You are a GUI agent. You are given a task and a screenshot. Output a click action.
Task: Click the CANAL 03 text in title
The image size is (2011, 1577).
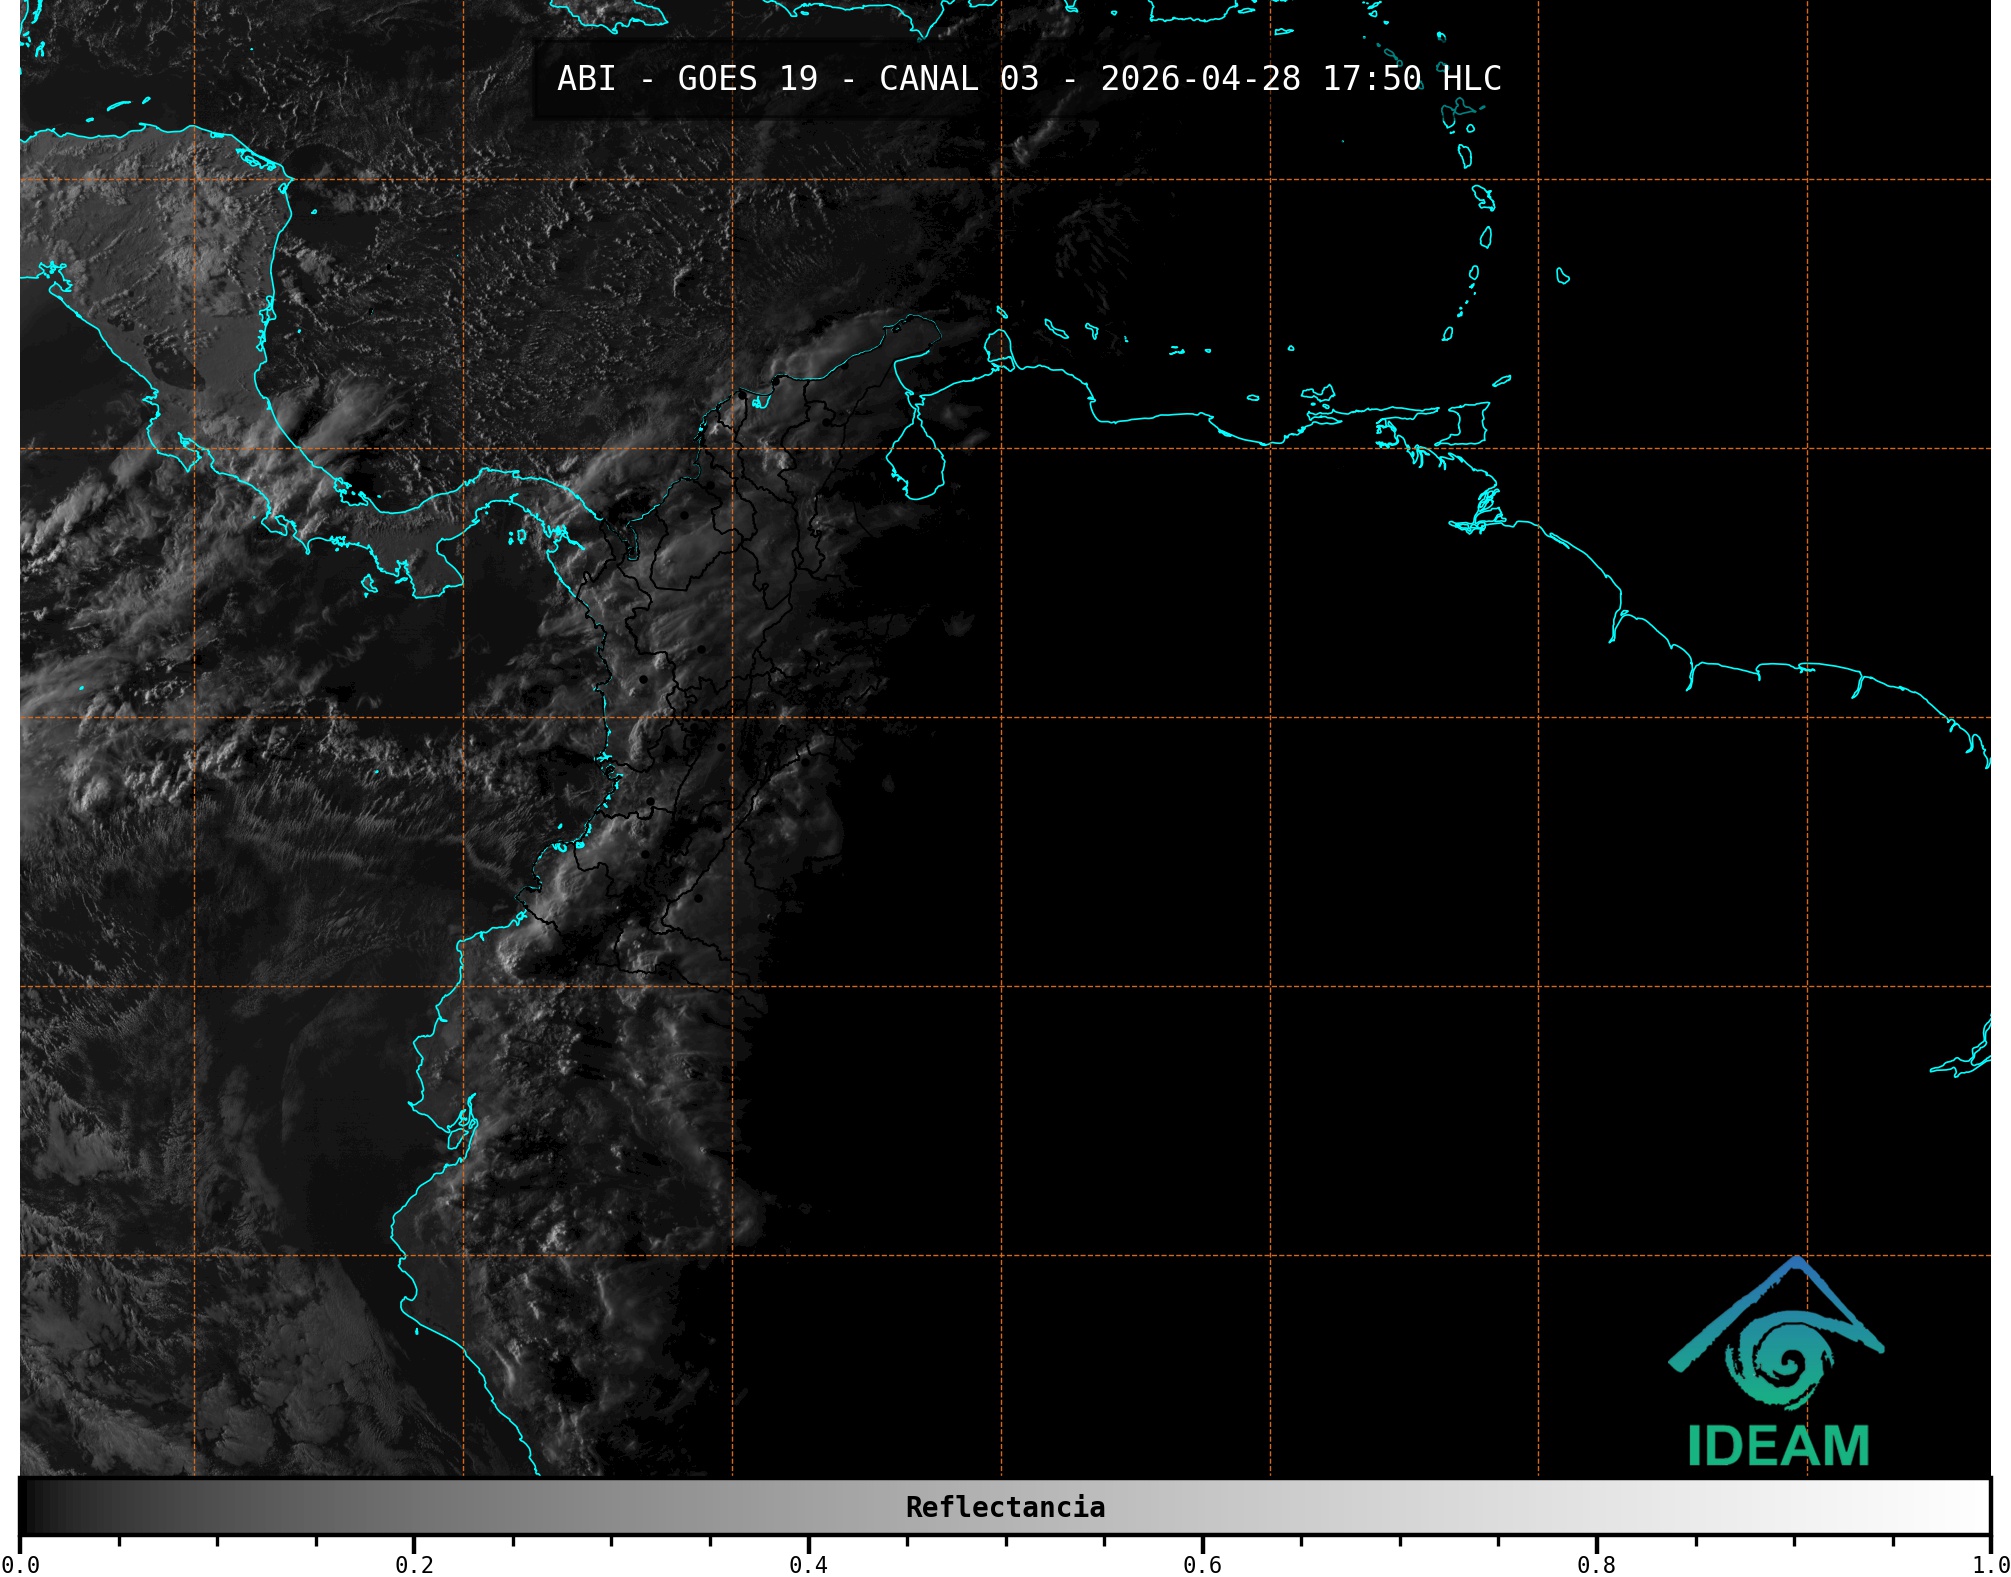(x=958, y=79)
